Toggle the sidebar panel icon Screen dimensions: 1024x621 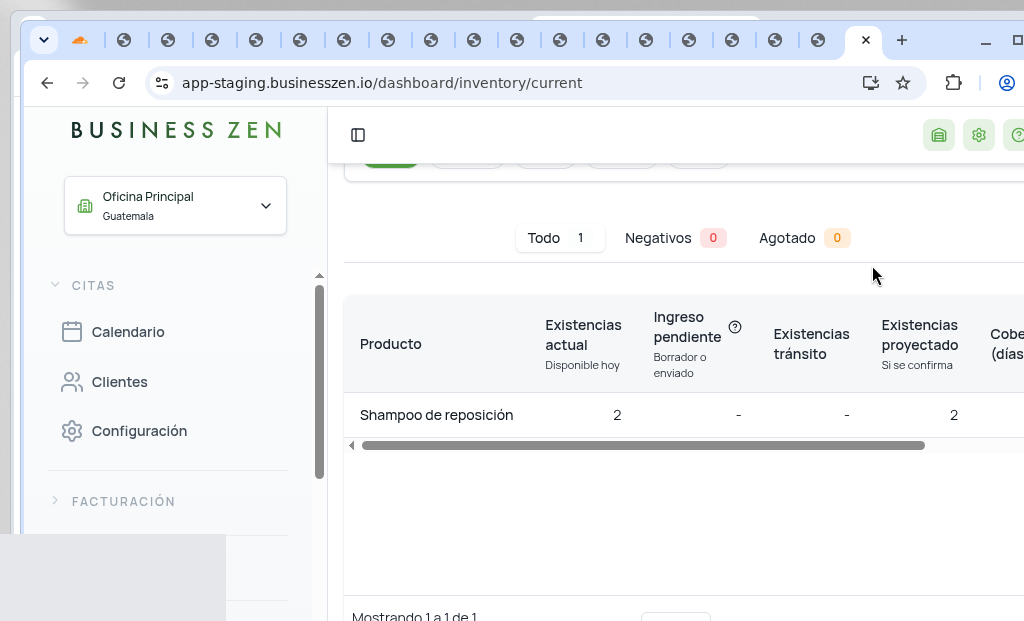pos(358,135)
